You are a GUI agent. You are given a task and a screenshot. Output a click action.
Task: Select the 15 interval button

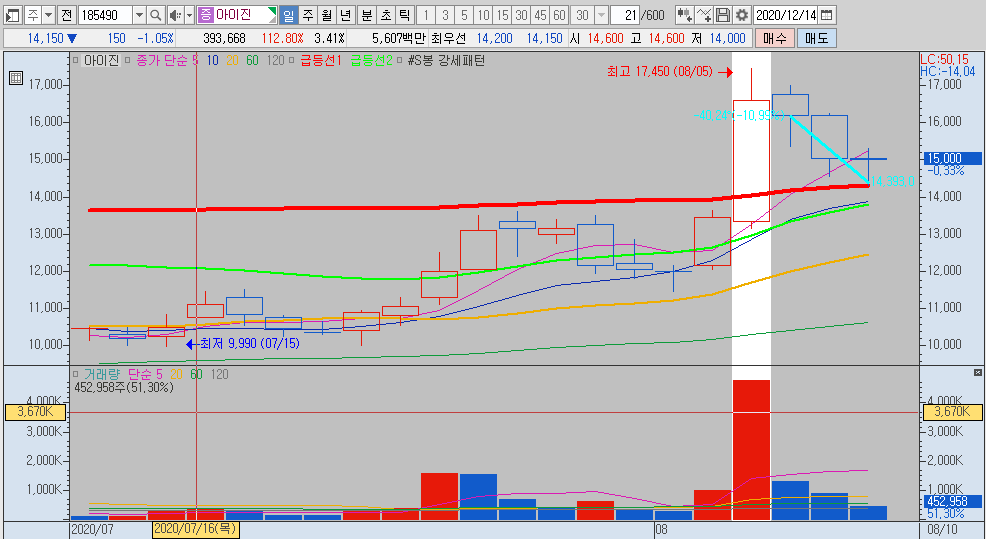coord(502,15)
